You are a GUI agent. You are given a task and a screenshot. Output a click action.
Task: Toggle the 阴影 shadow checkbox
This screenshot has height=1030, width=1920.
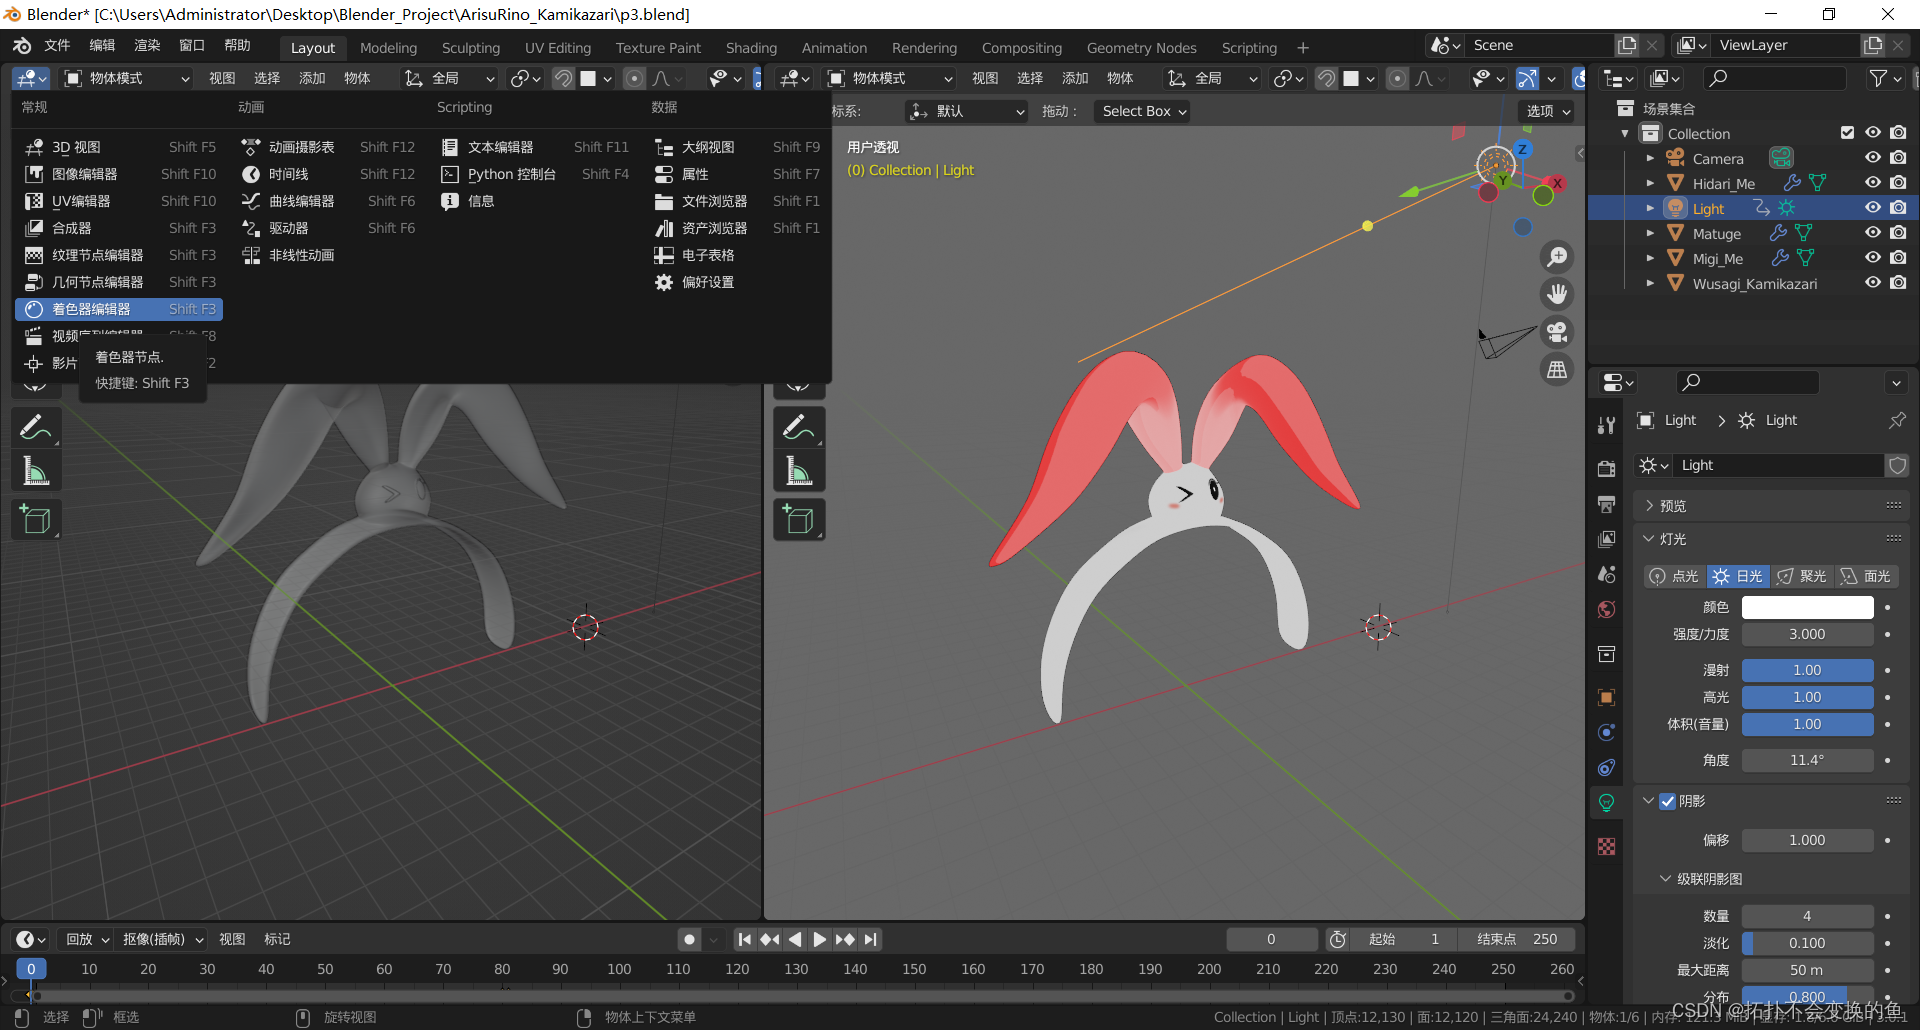coord(1667,801)
